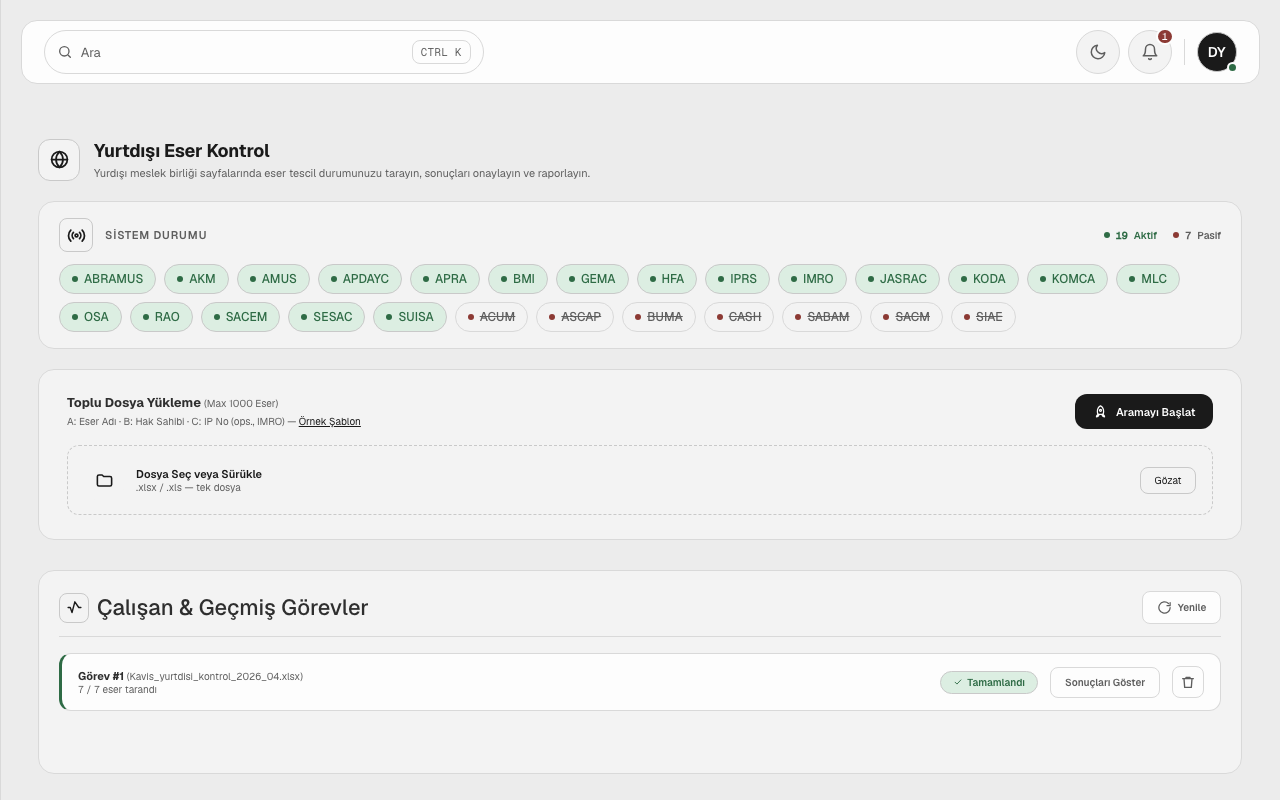1280x800 pixels.
Task: Start the search with Aramayı Başlat
Action: pyautogui.click(x=1144, y=412)
